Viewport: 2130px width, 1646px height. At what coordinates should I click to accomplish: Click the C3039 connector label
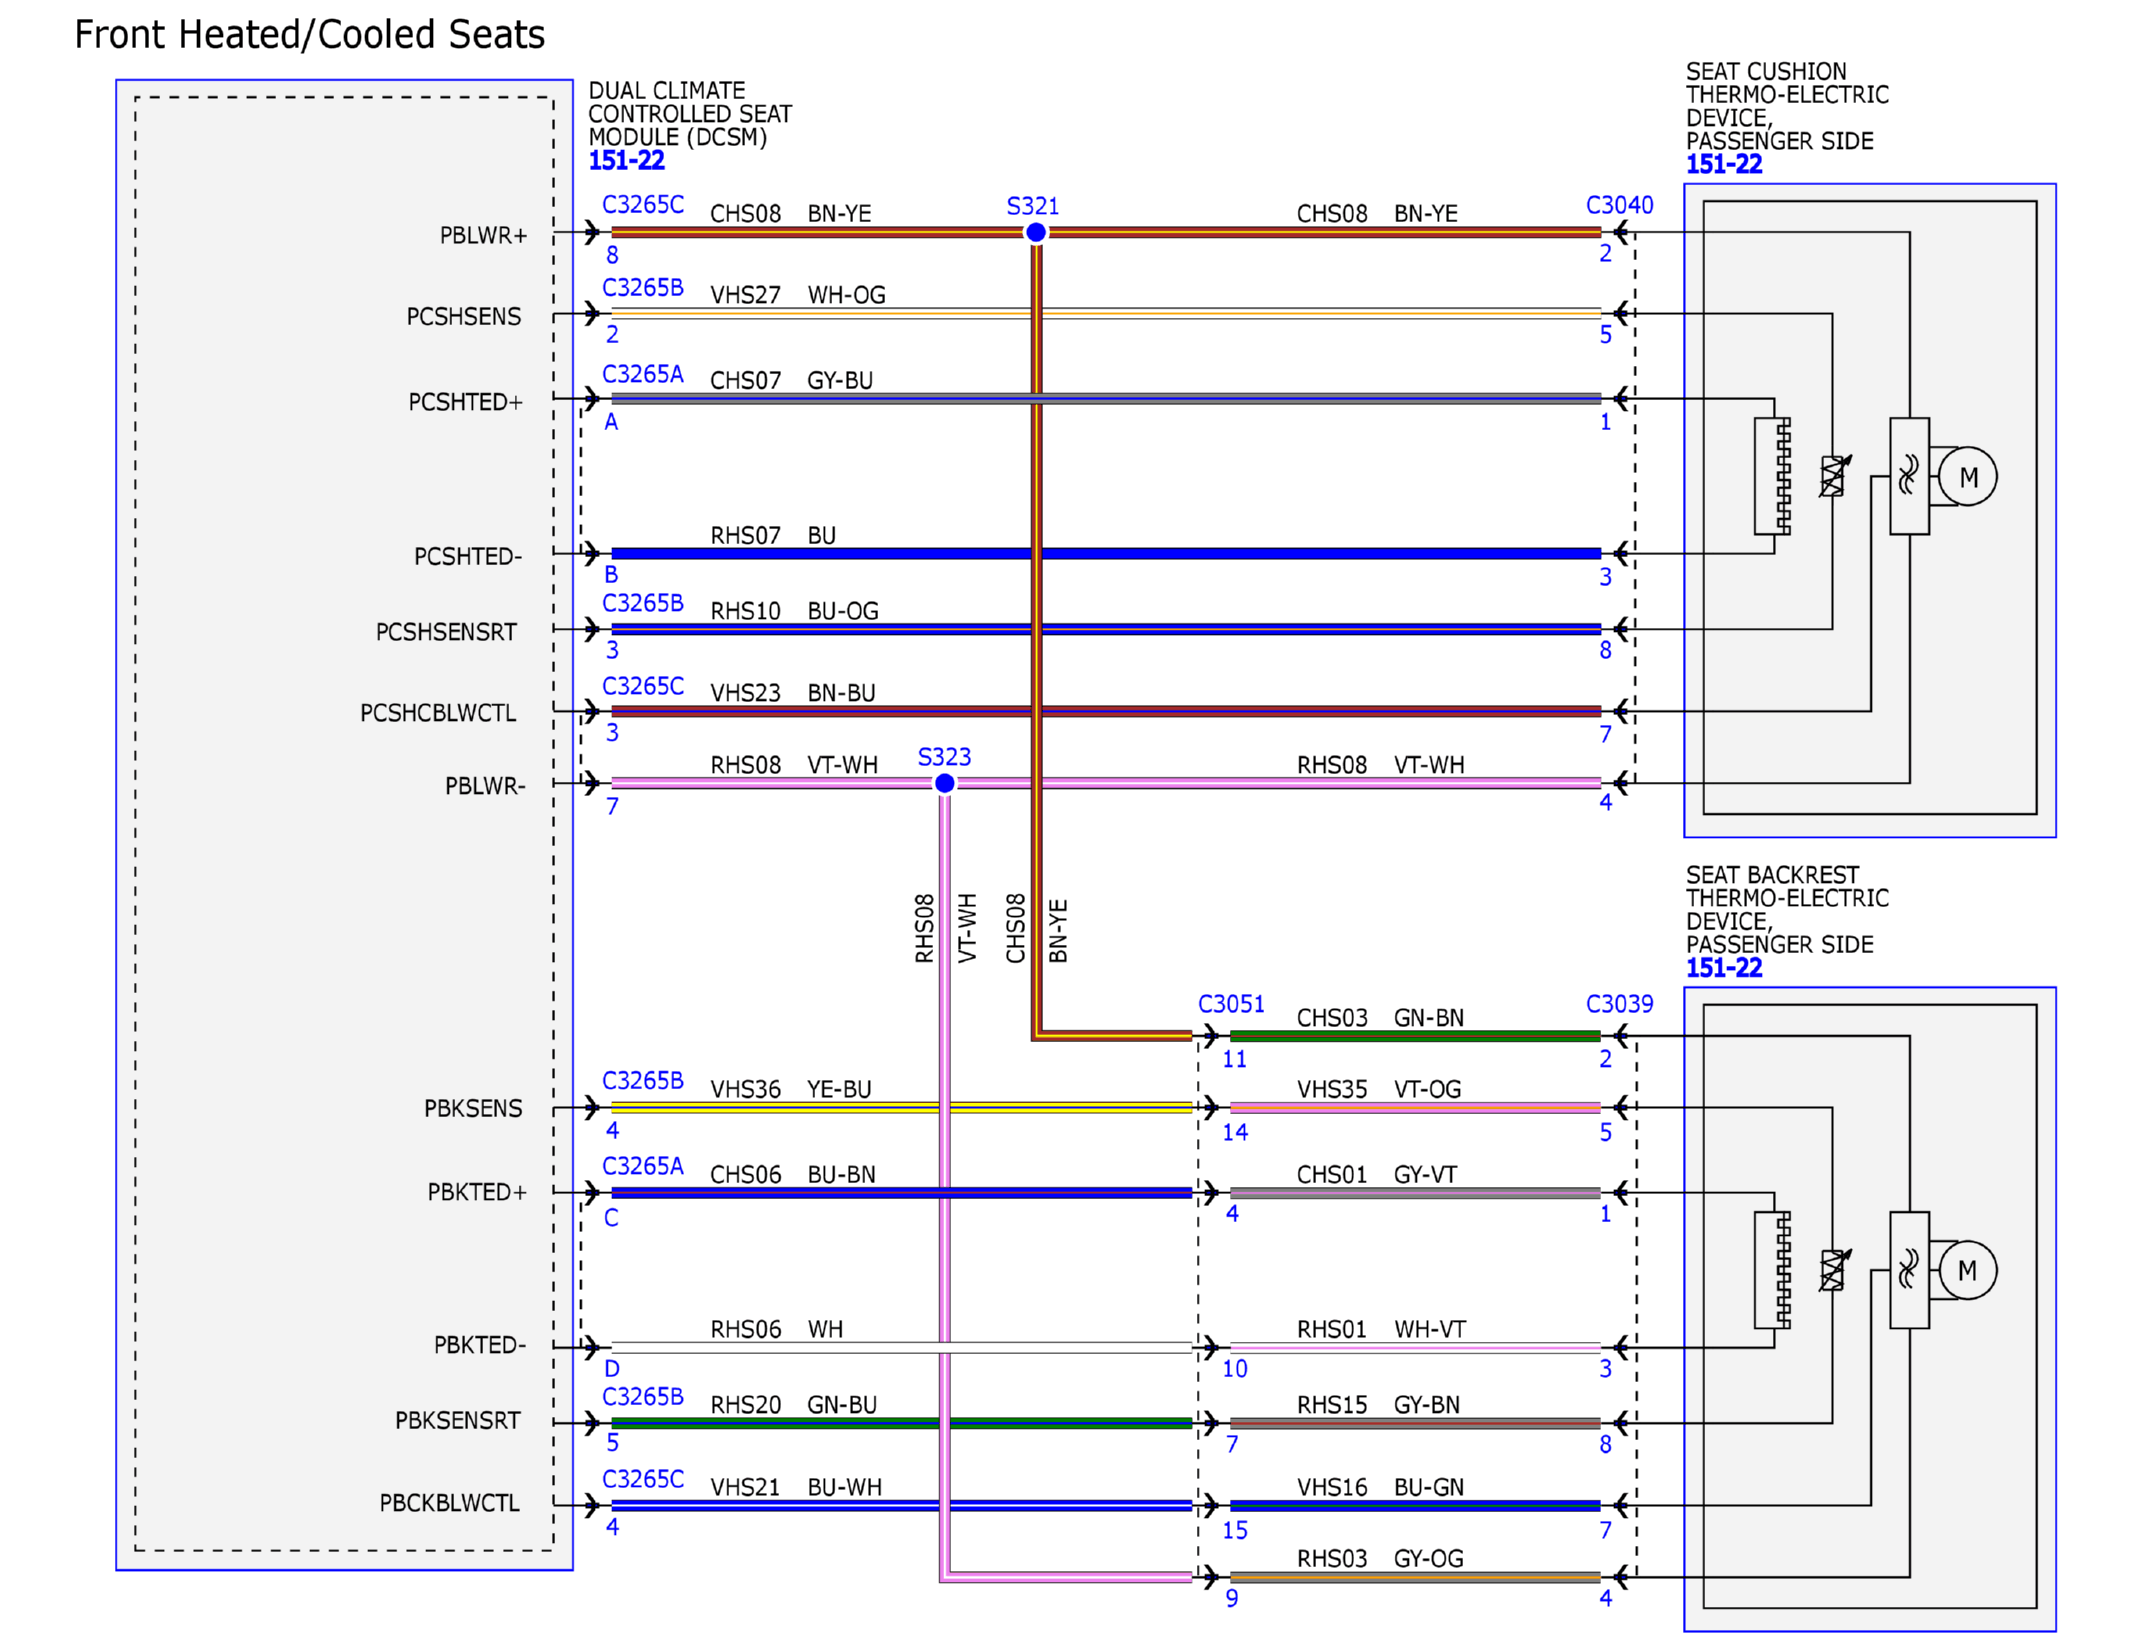[1619, 1003]
